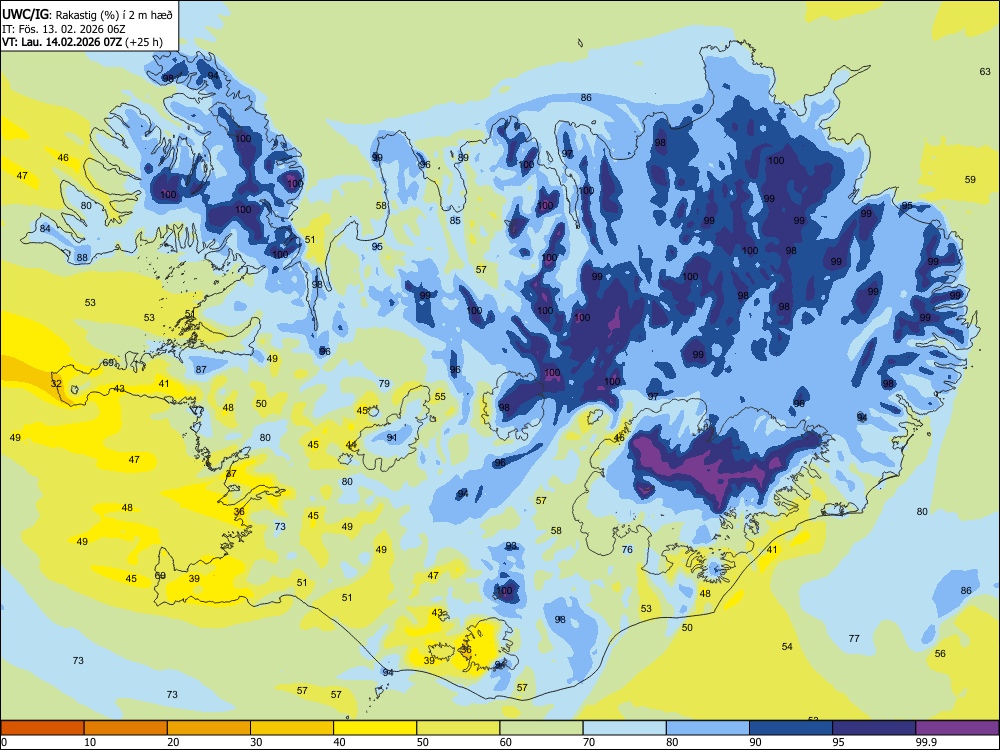Click the map value '32' in the orange area

[56, 383]
